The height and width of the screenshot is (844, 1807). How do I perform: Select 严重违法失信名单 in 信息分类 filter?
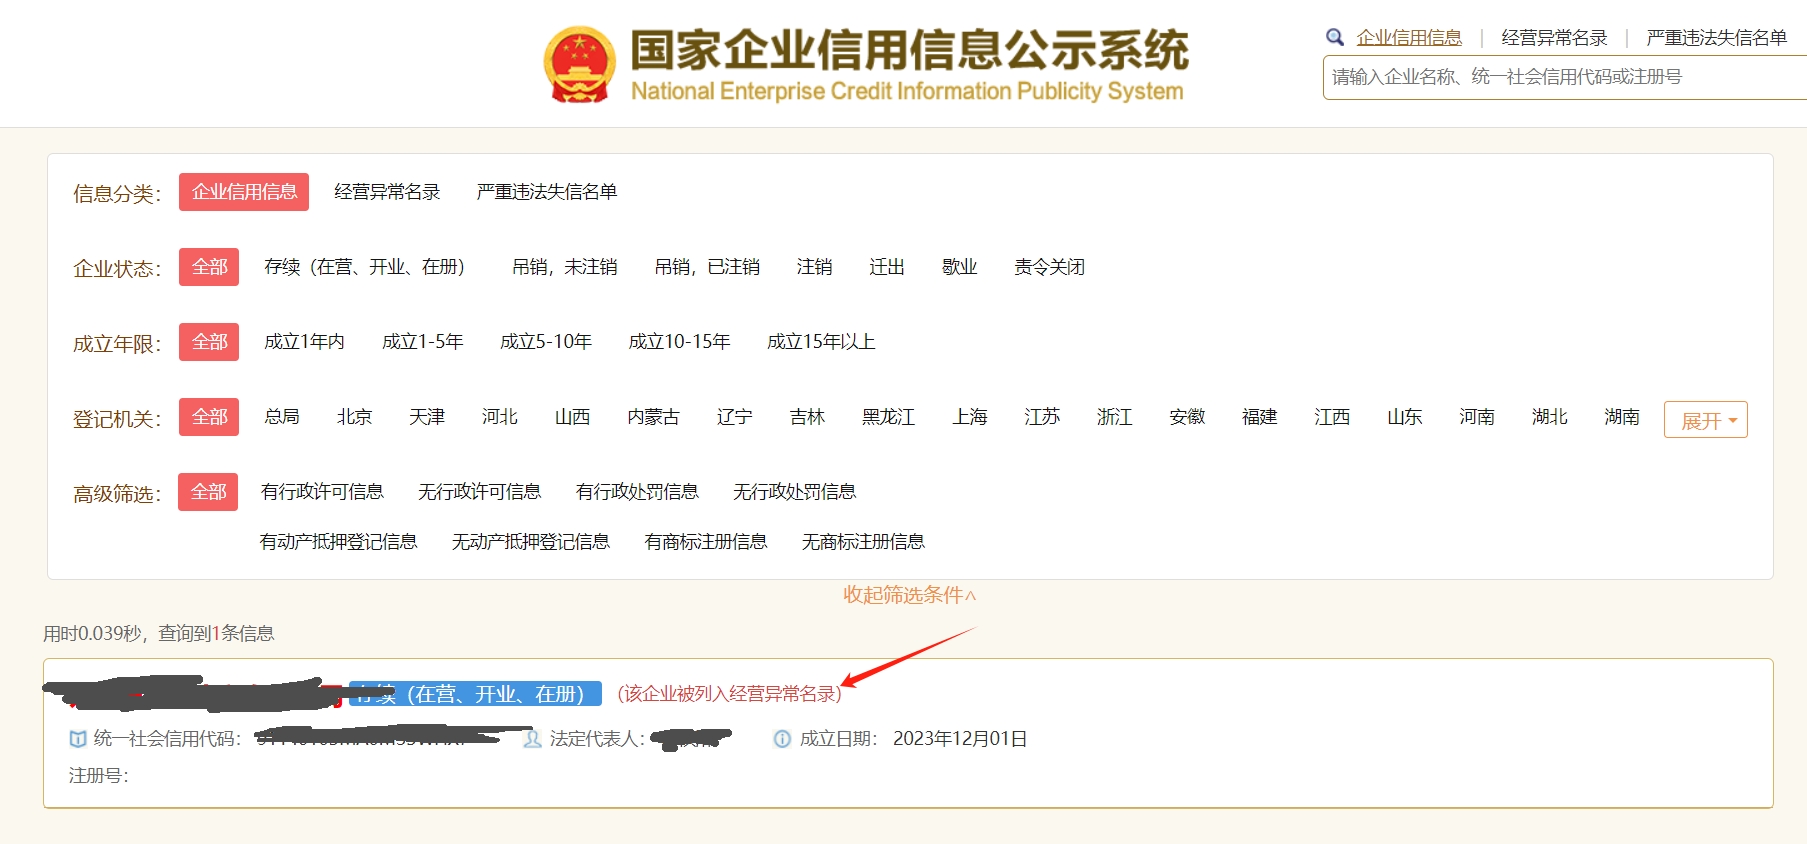(x=547, y=192)
